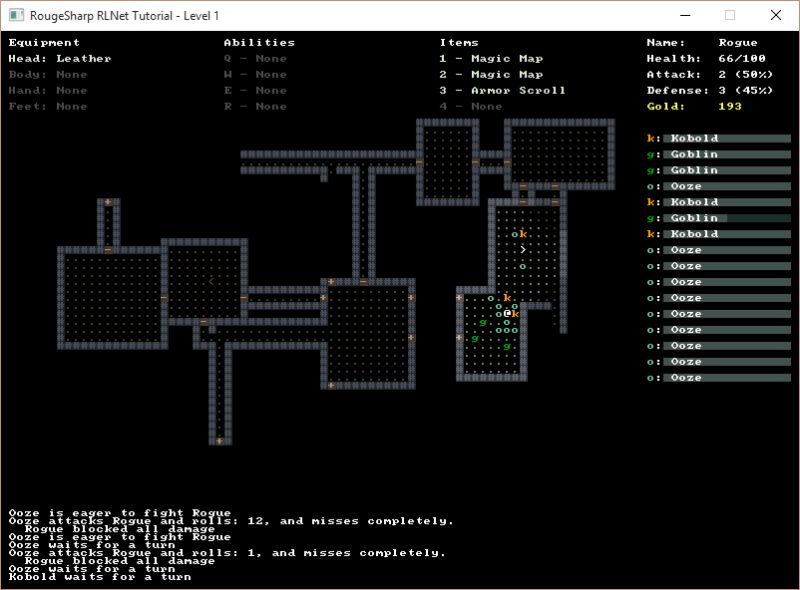
Task: Click the door '+' atop the short northwest corridor
Action: click(108, 202)
